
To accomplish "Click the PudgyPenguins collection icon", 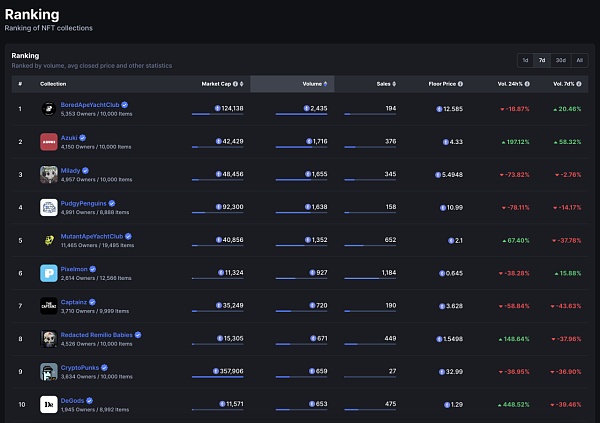I will coord(47,207).
